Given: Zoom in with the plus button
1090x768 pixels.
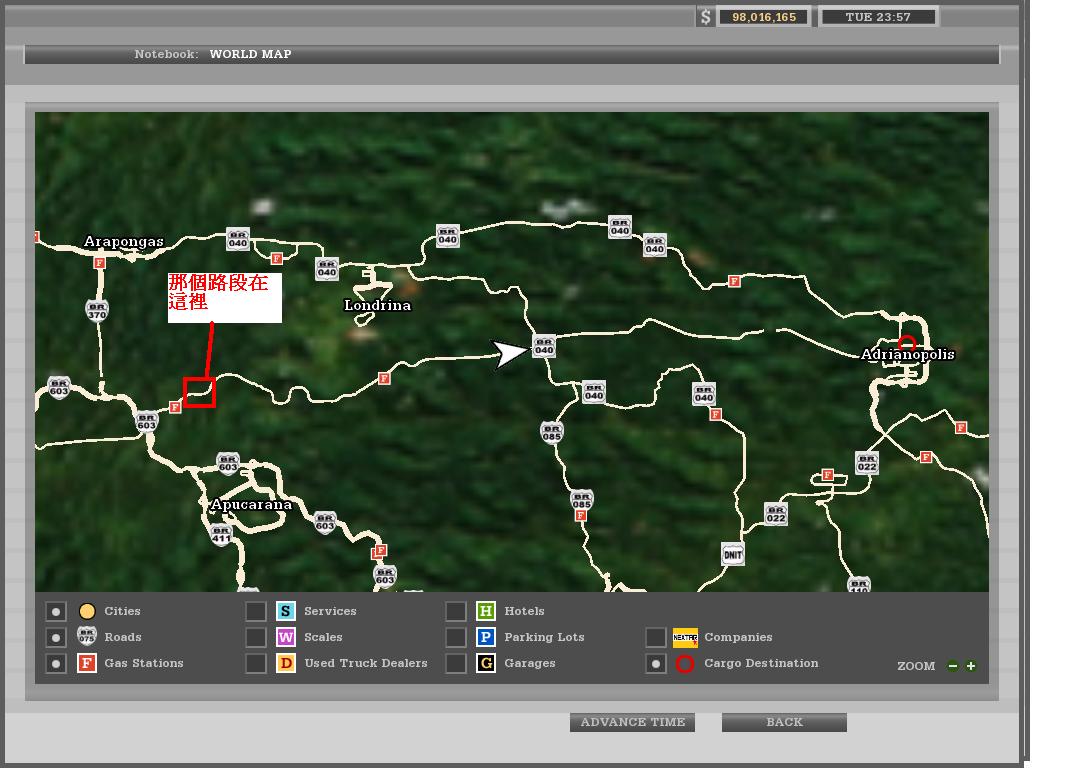Looking at the screenshot, I should coord(971,666).
